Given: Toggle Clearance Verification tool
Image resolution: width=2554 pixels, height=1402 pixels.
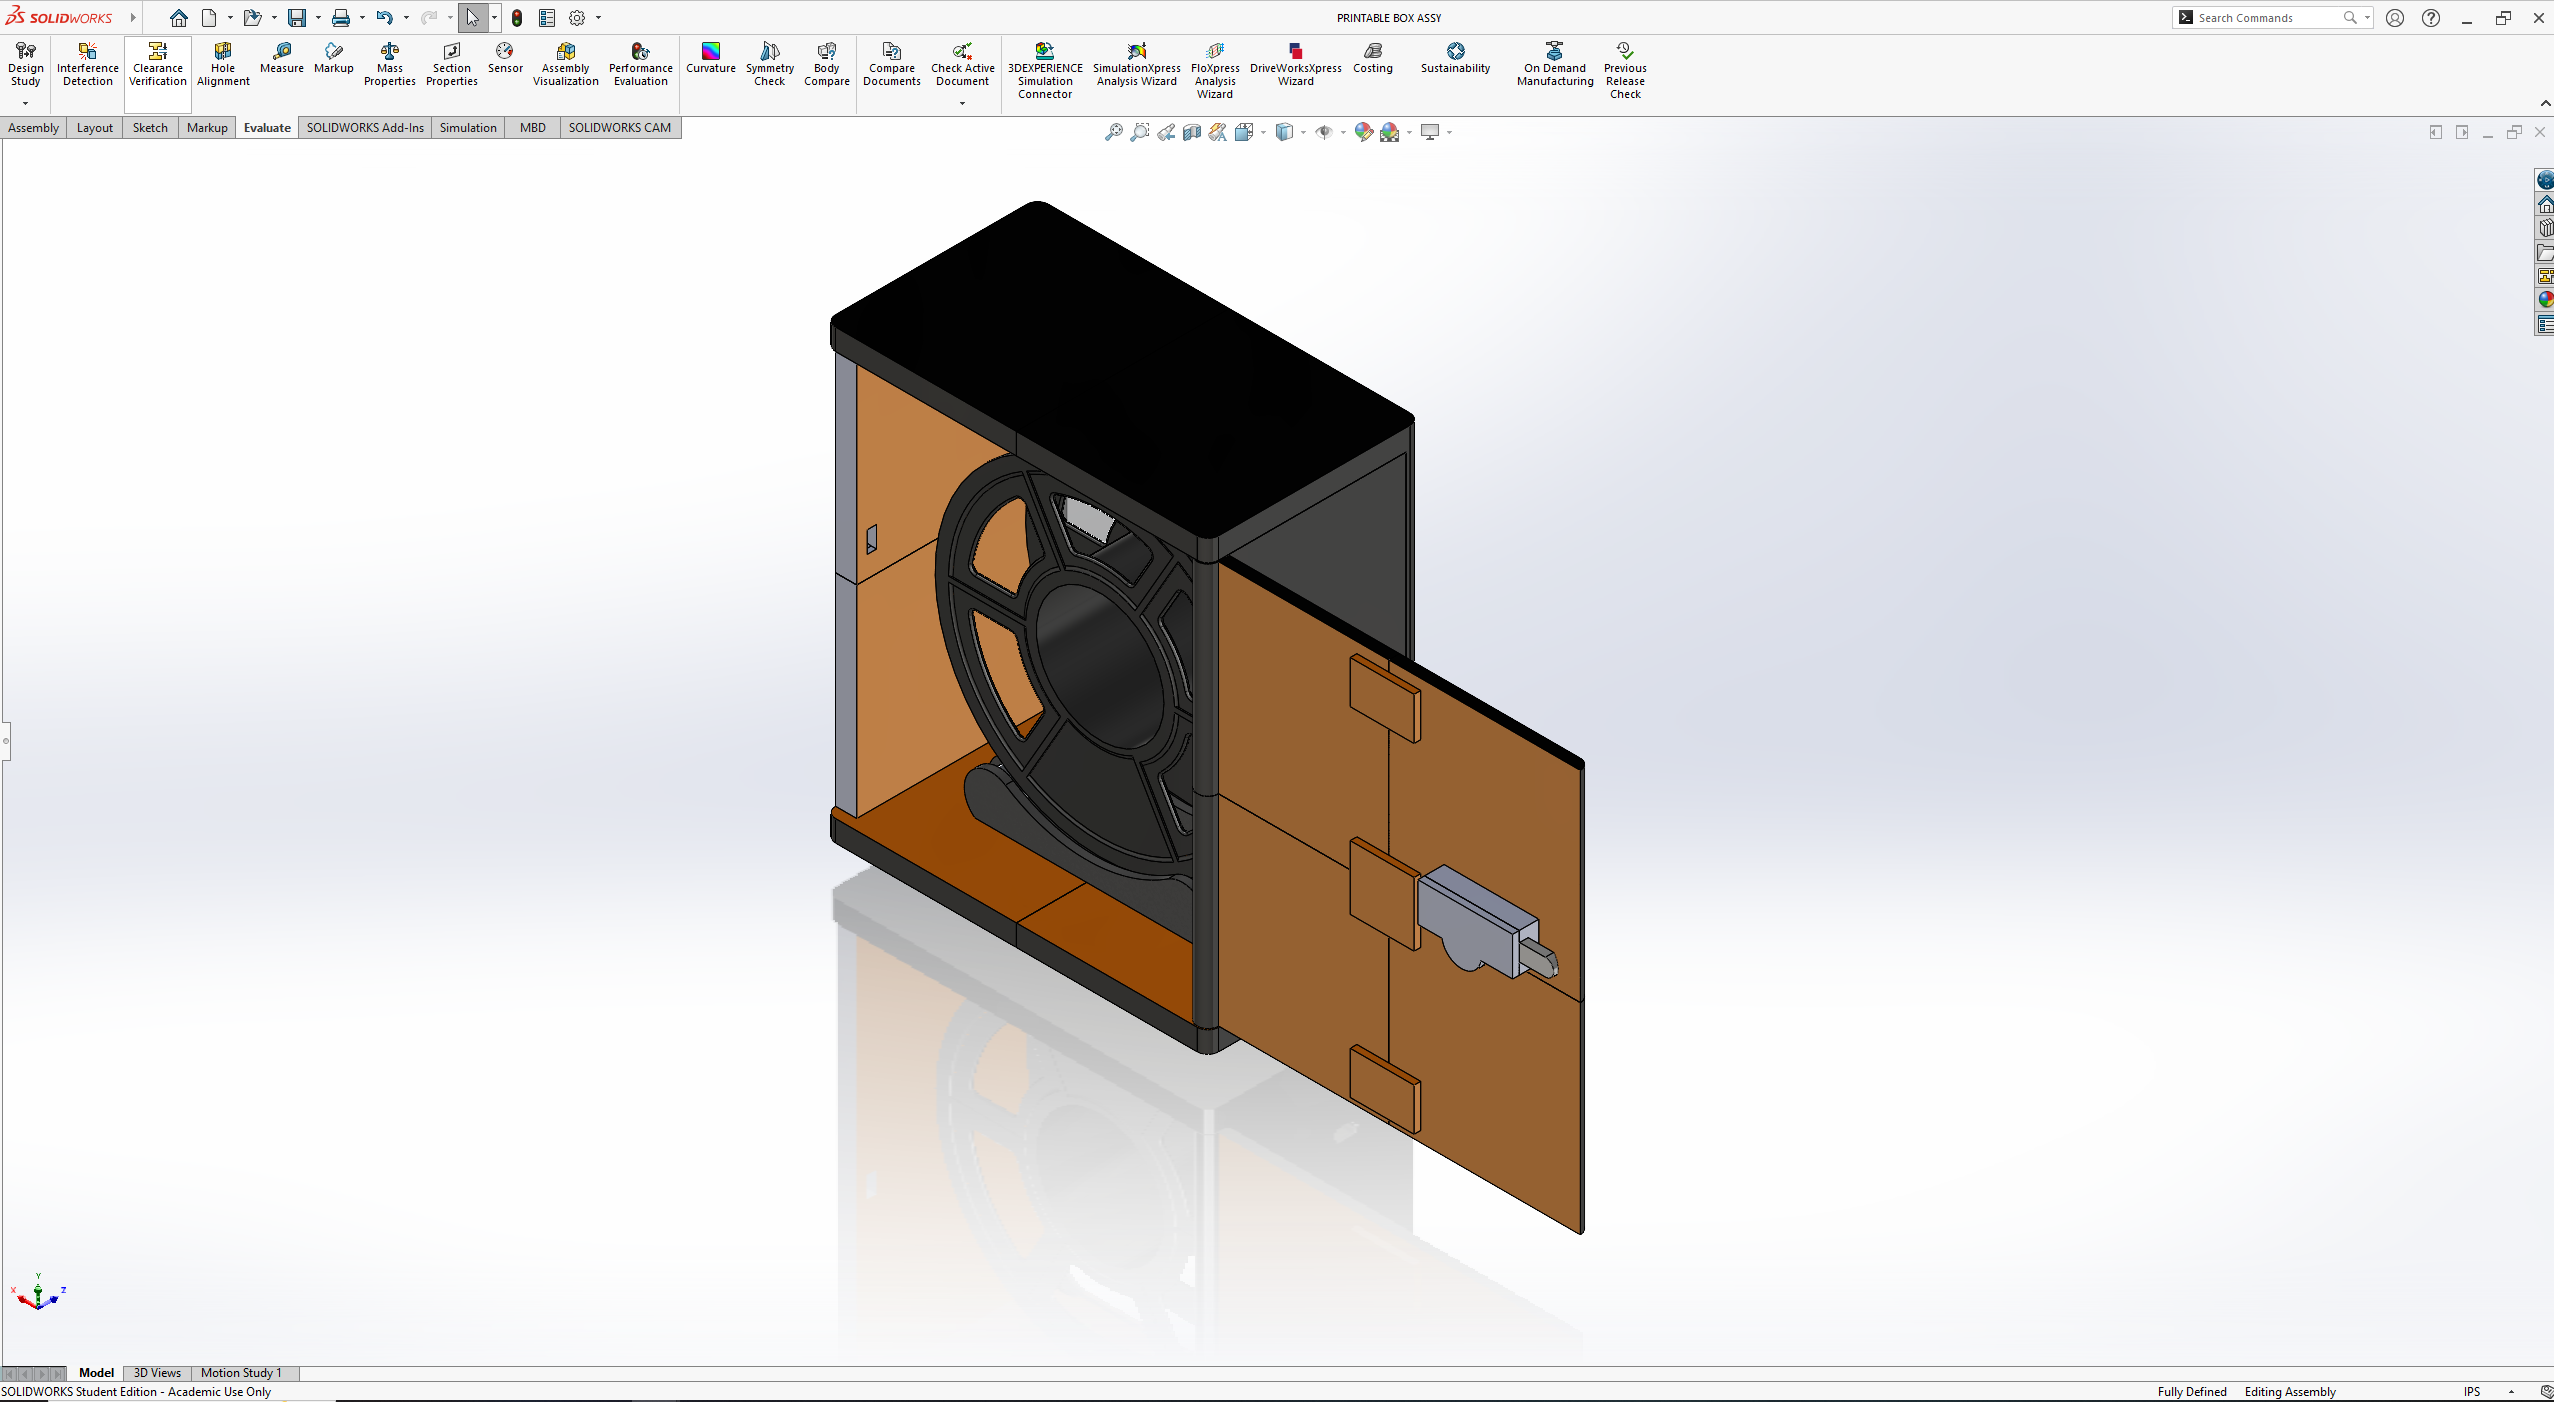Looking at the screenshot, I should coord(158,65).
